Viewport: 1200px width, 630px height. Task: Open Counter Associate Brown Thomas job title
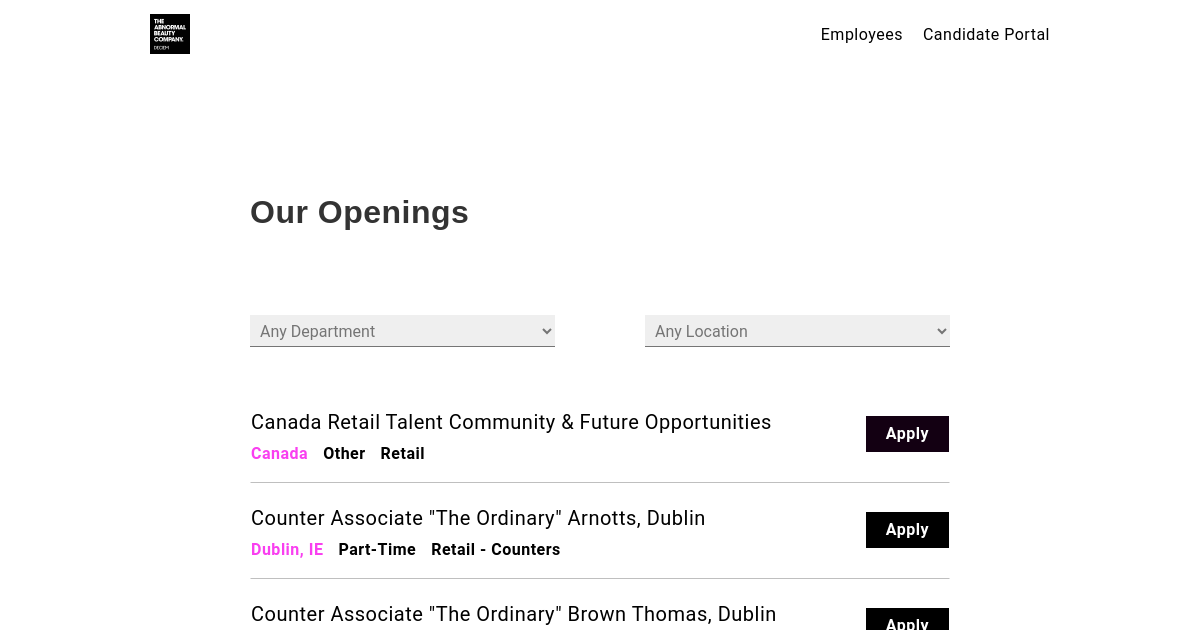(513, 614)
